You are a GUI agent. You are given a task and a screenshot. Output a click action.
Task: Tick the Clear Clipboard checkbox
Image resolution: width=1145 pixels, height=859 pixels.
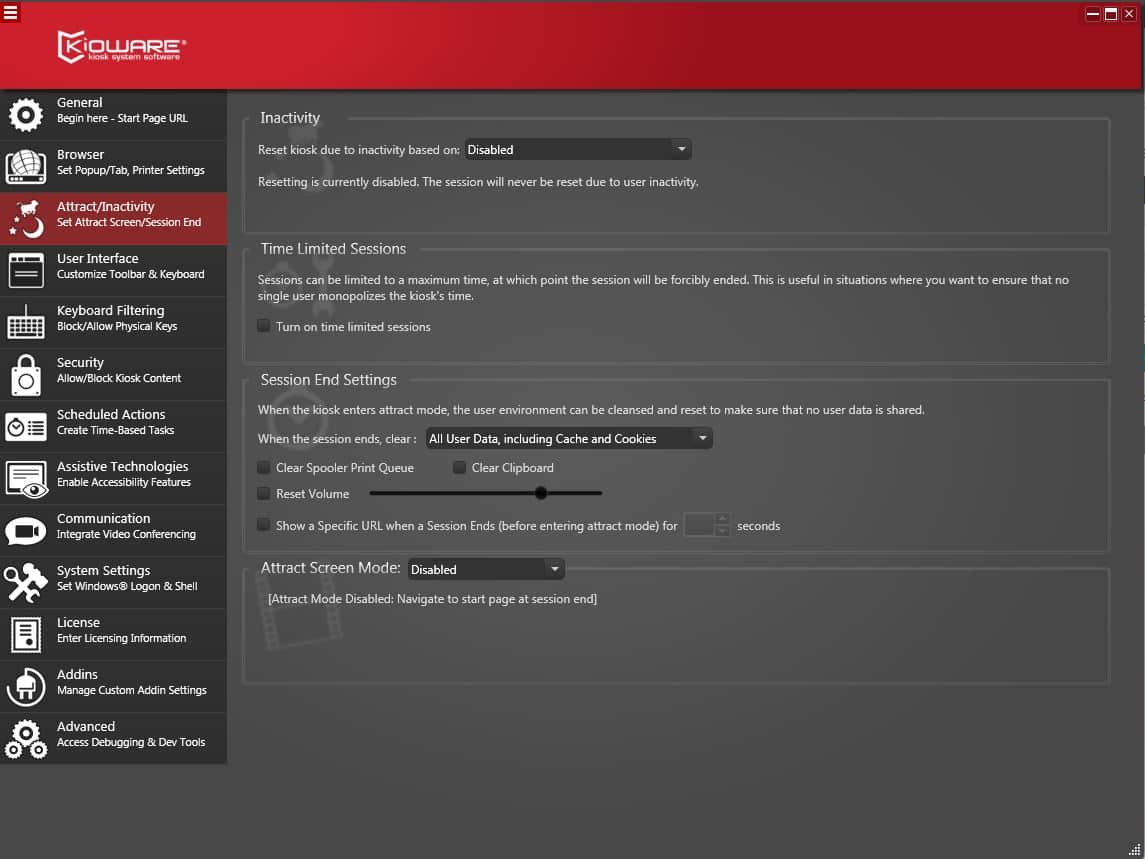pos(460,467)
